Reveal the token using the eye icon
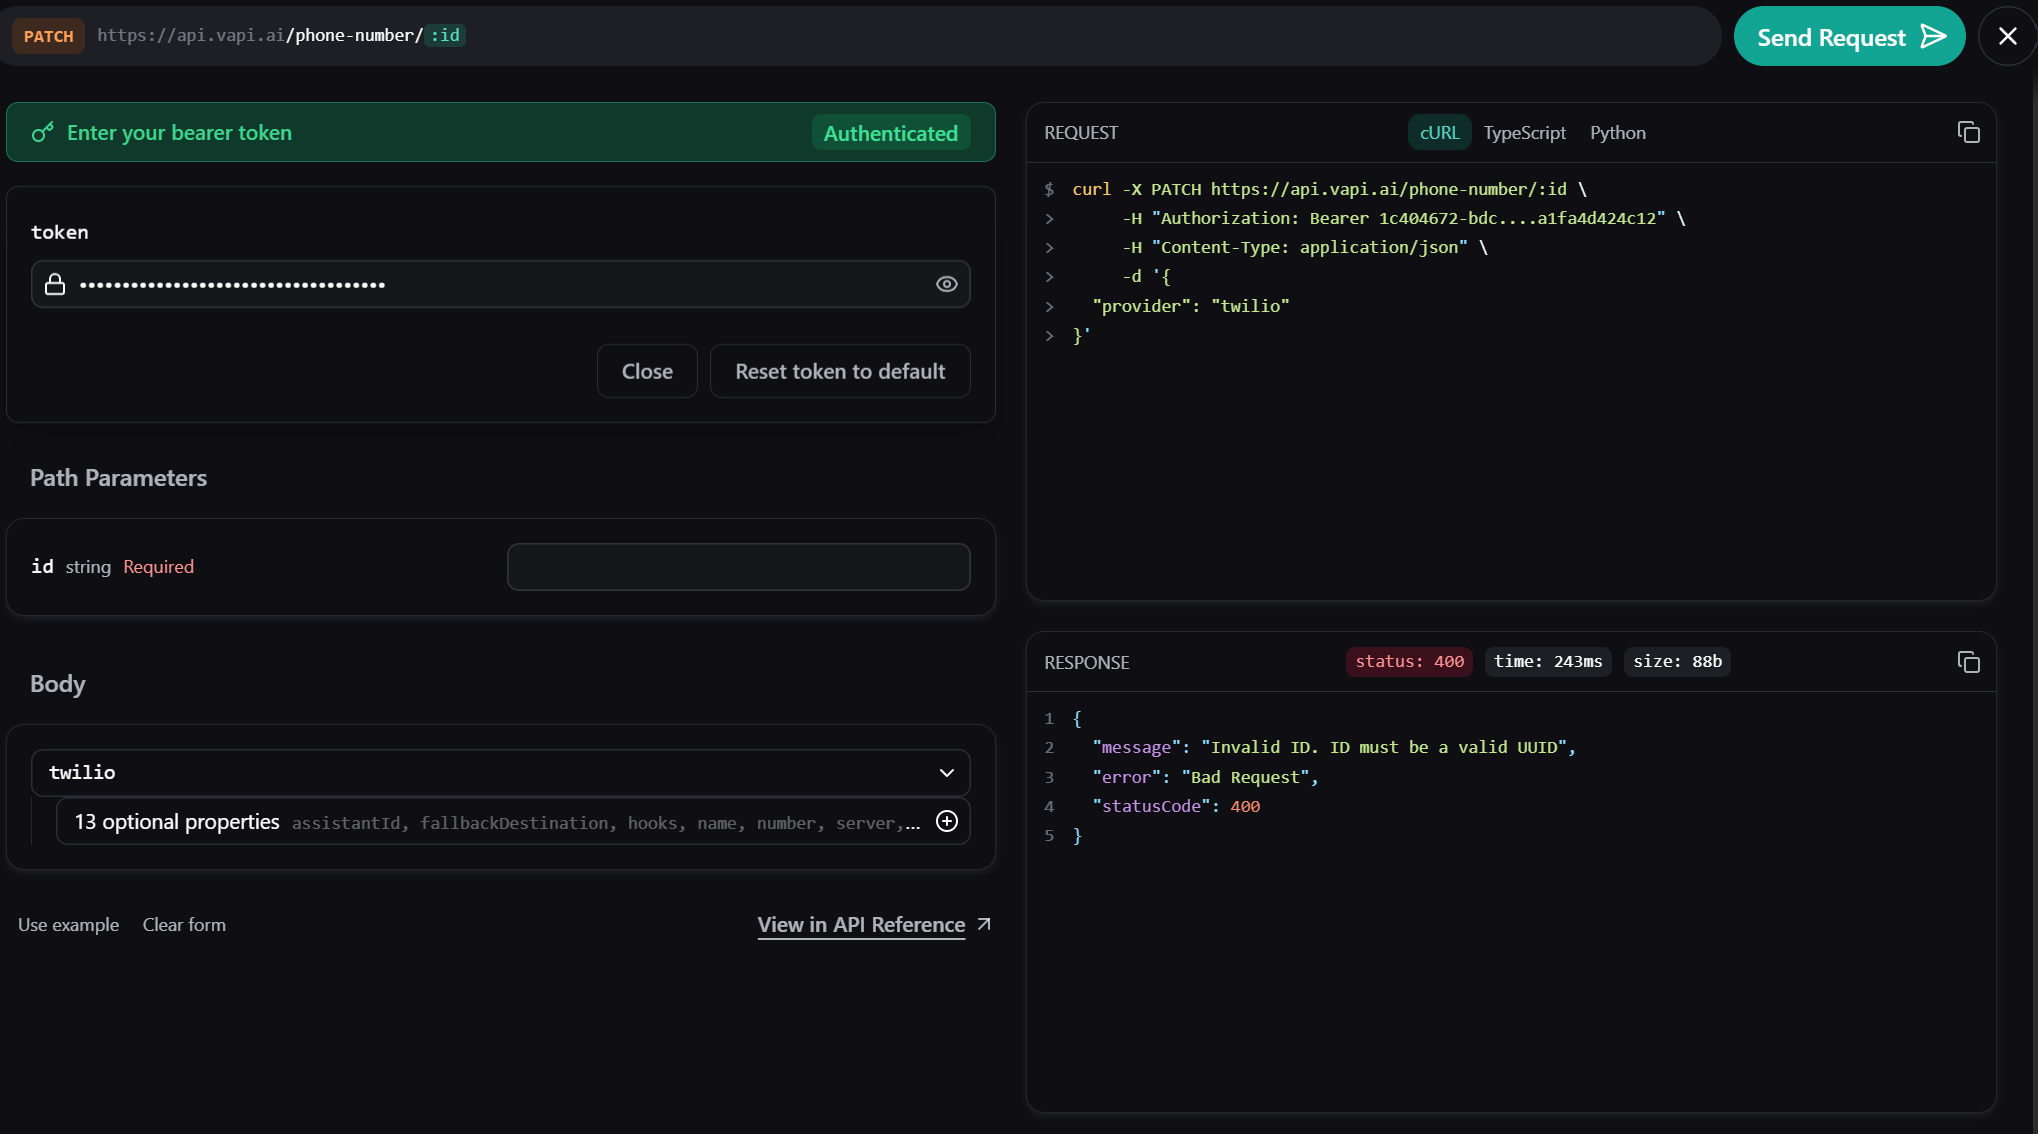This screenshot has width=2038, height=1134. click(945, 284)
